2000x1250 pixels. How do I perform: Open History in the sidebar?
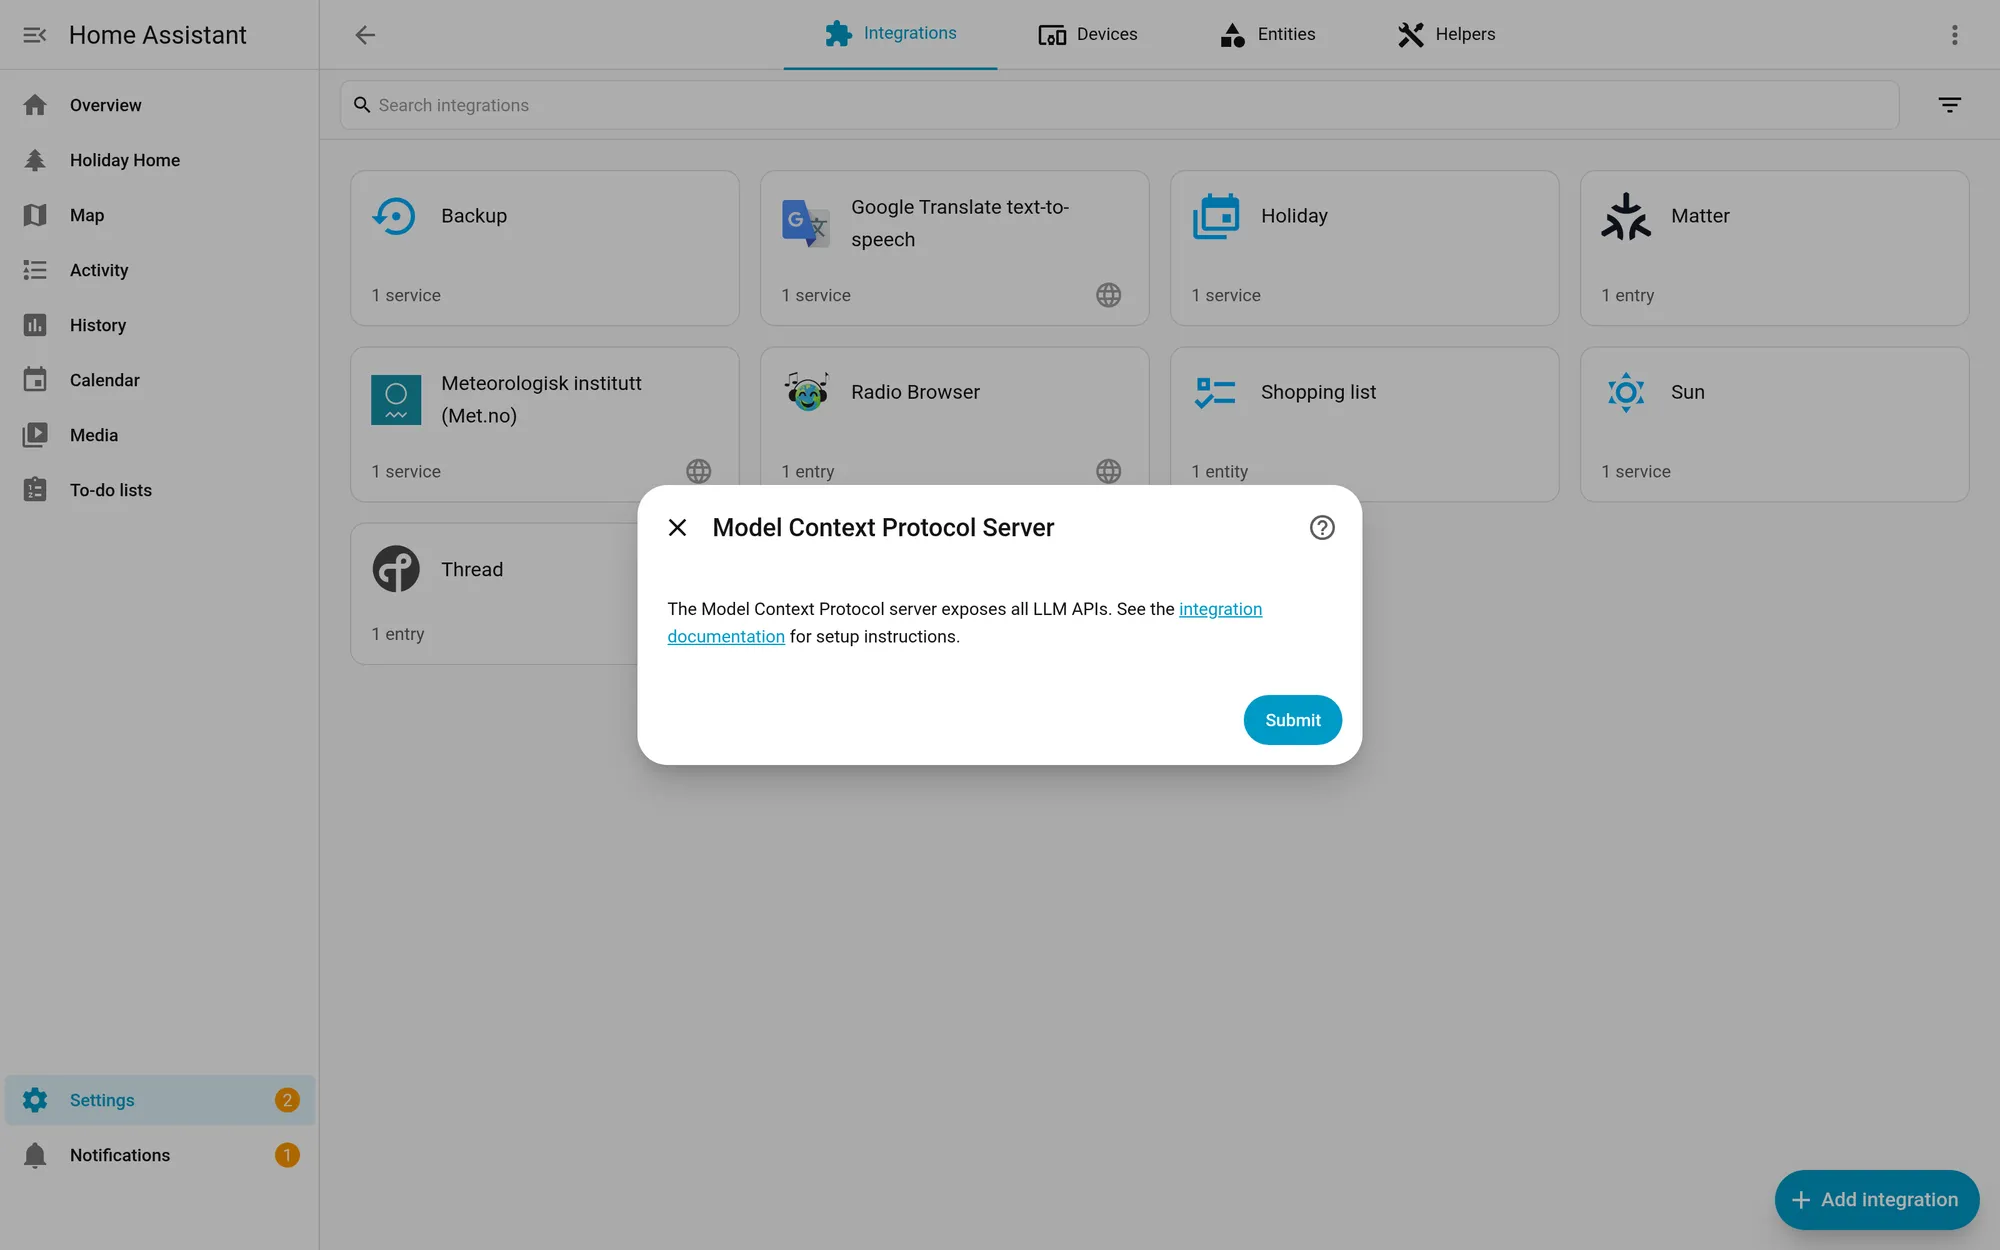160,325
